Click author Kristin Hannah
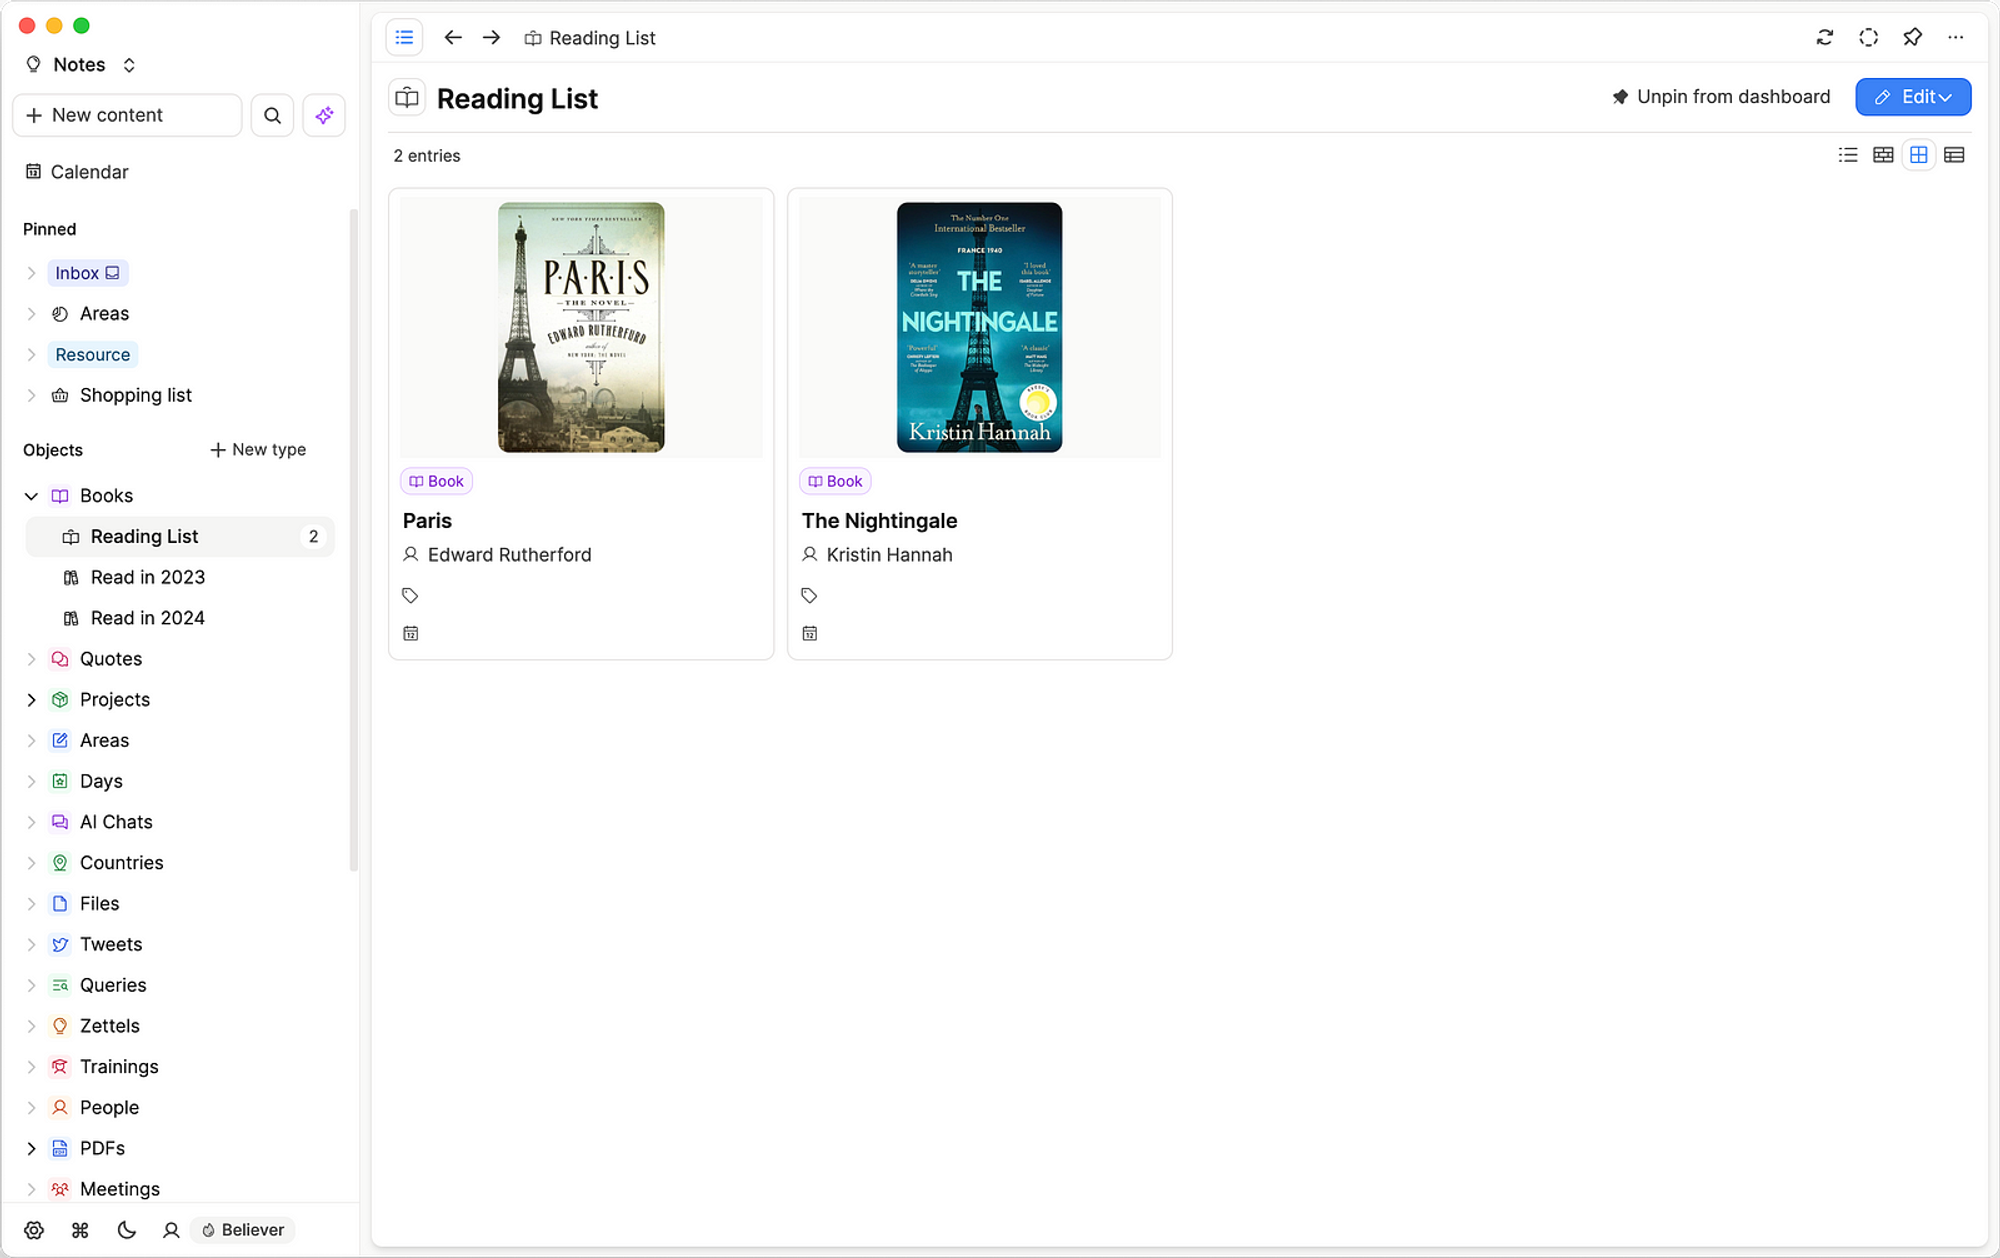 click(x=889, y=555)
